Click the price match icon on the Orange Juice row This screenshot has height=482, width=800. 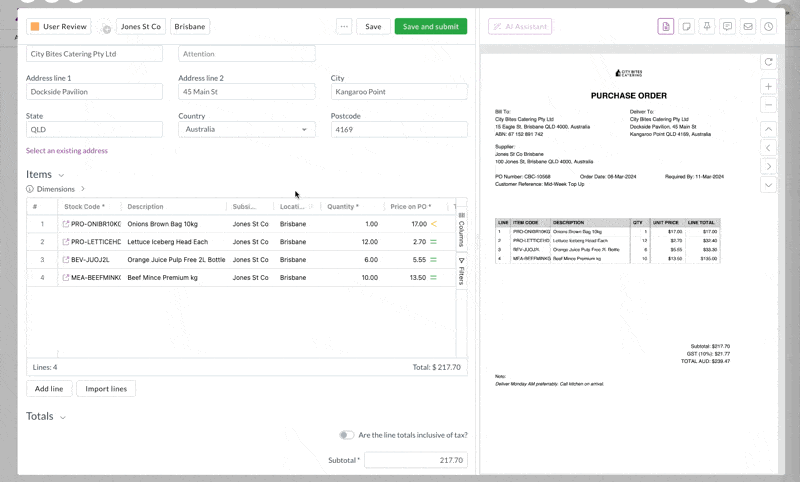[434, 260]
